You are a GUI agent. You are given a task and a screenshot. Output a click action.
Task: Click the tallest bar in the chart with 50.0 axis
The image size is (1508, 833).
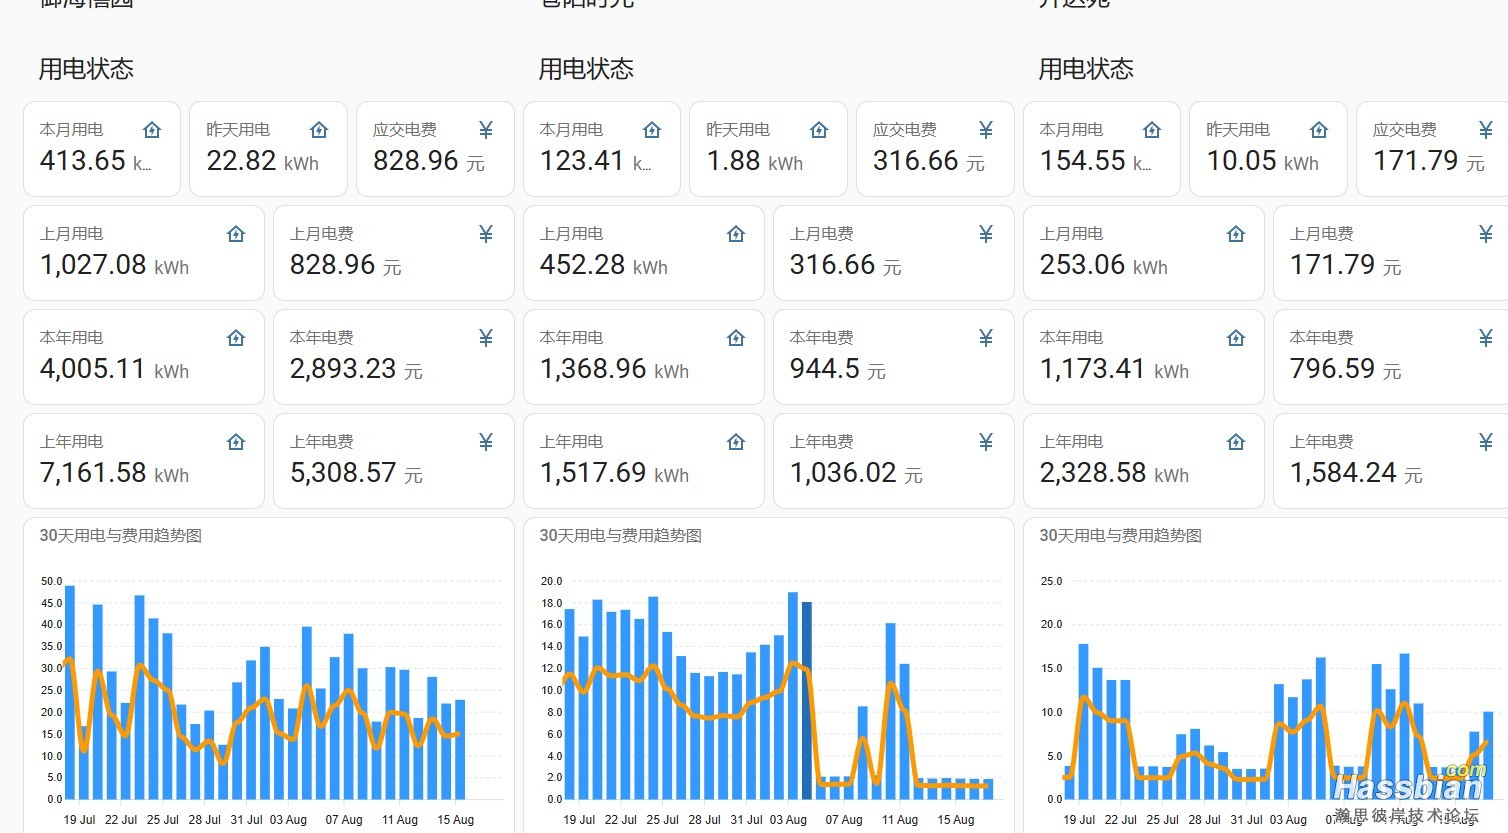70,692
